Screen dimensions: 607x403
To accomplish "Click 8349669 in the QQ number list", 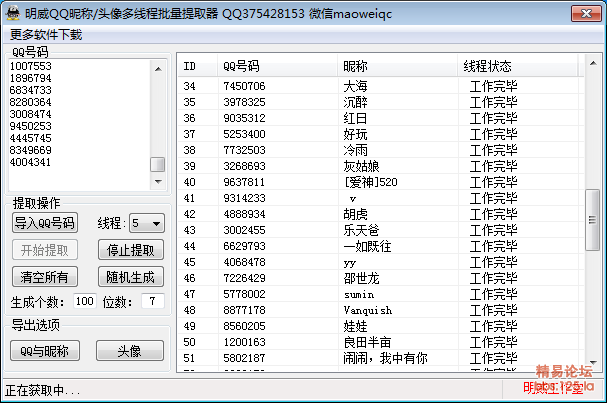I will (x=31, y=150).
